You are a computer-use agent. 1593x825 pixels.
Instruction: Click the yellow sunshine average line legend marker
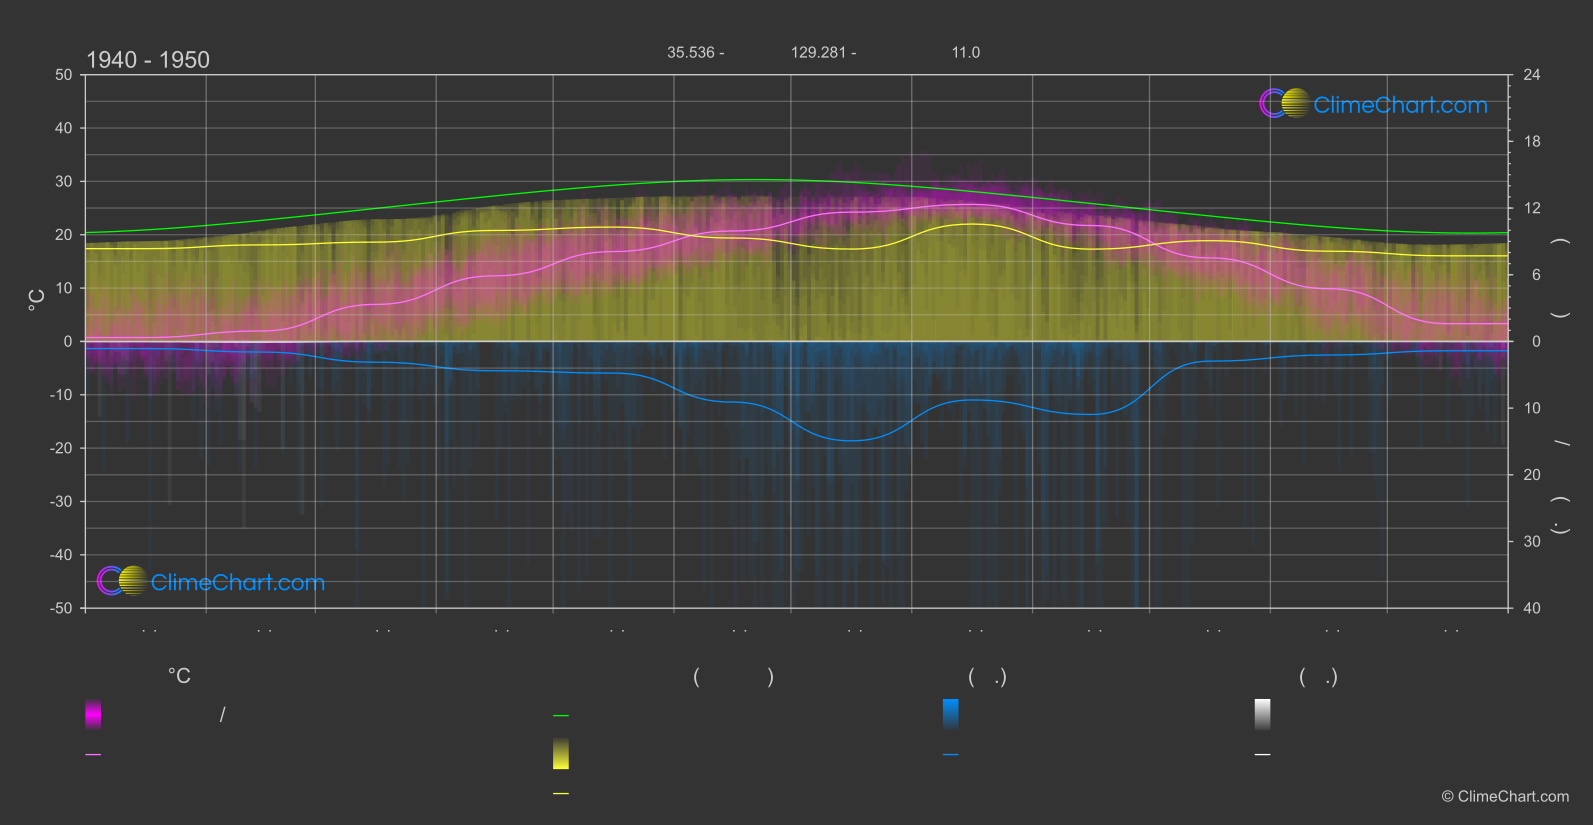tap(561, 794)
